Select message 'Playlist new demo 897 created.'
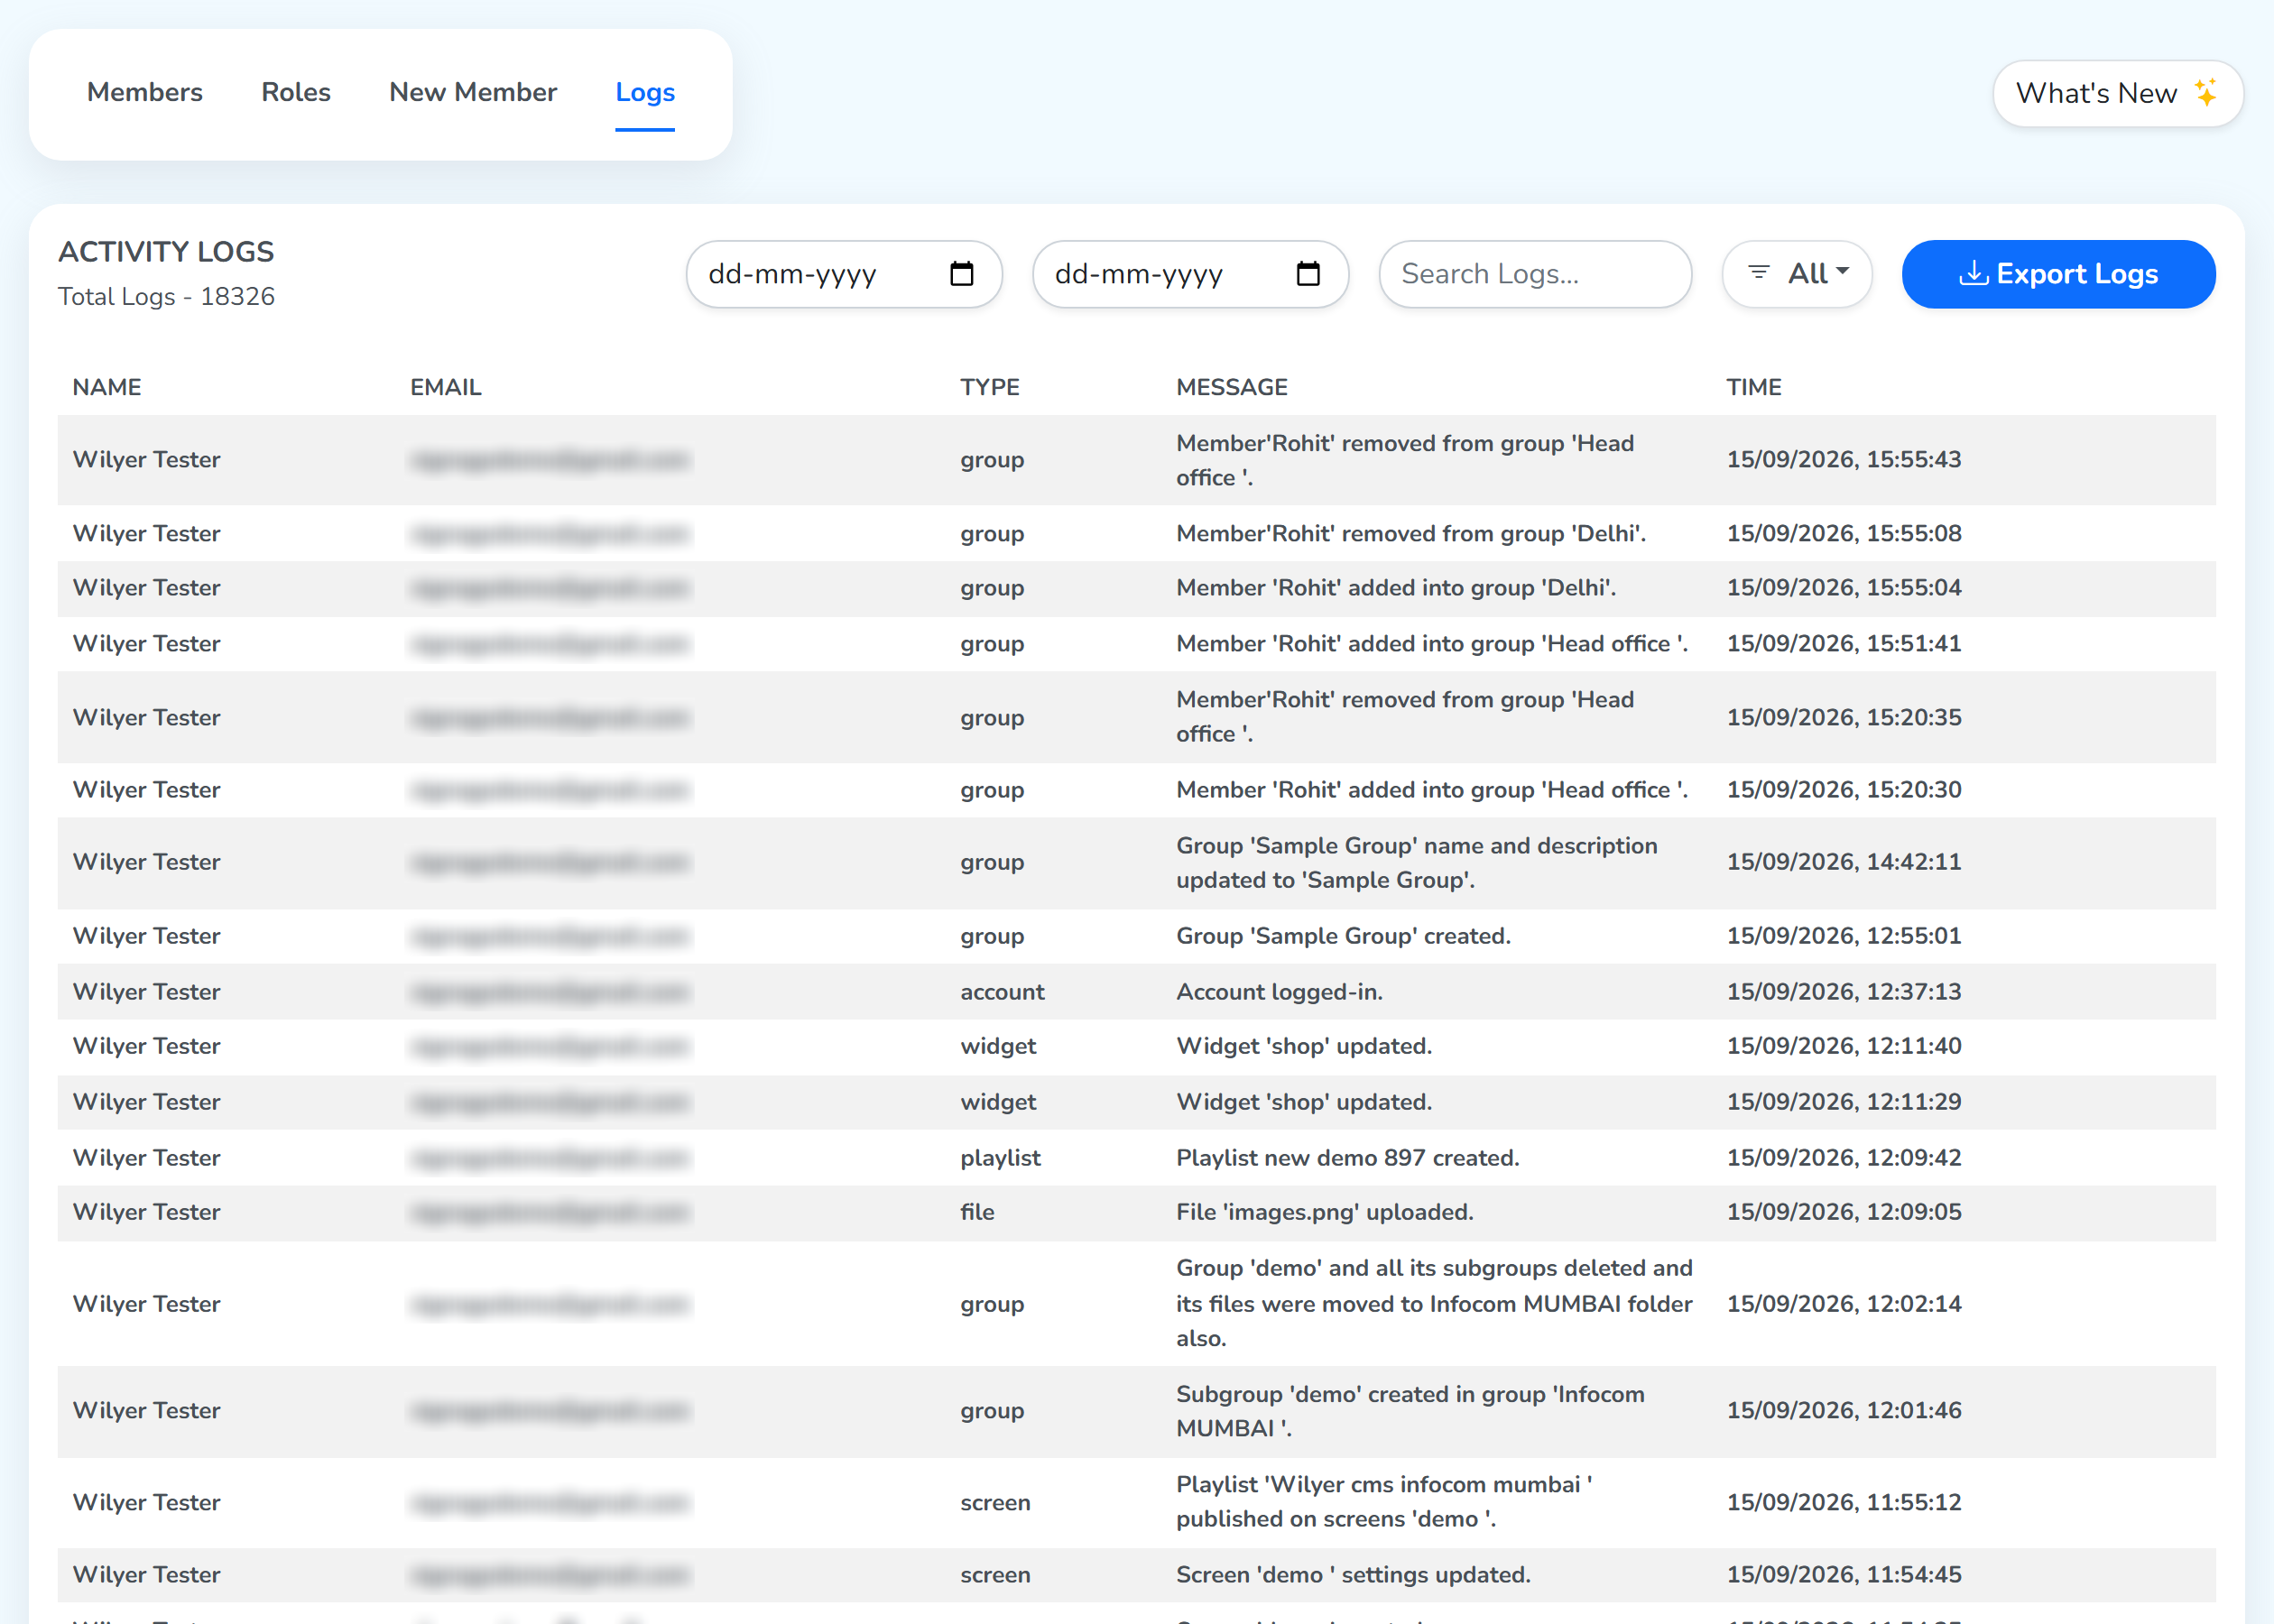Image resolution: width=2274 pixels, height=1624 pixels. coord(1348,1158)
